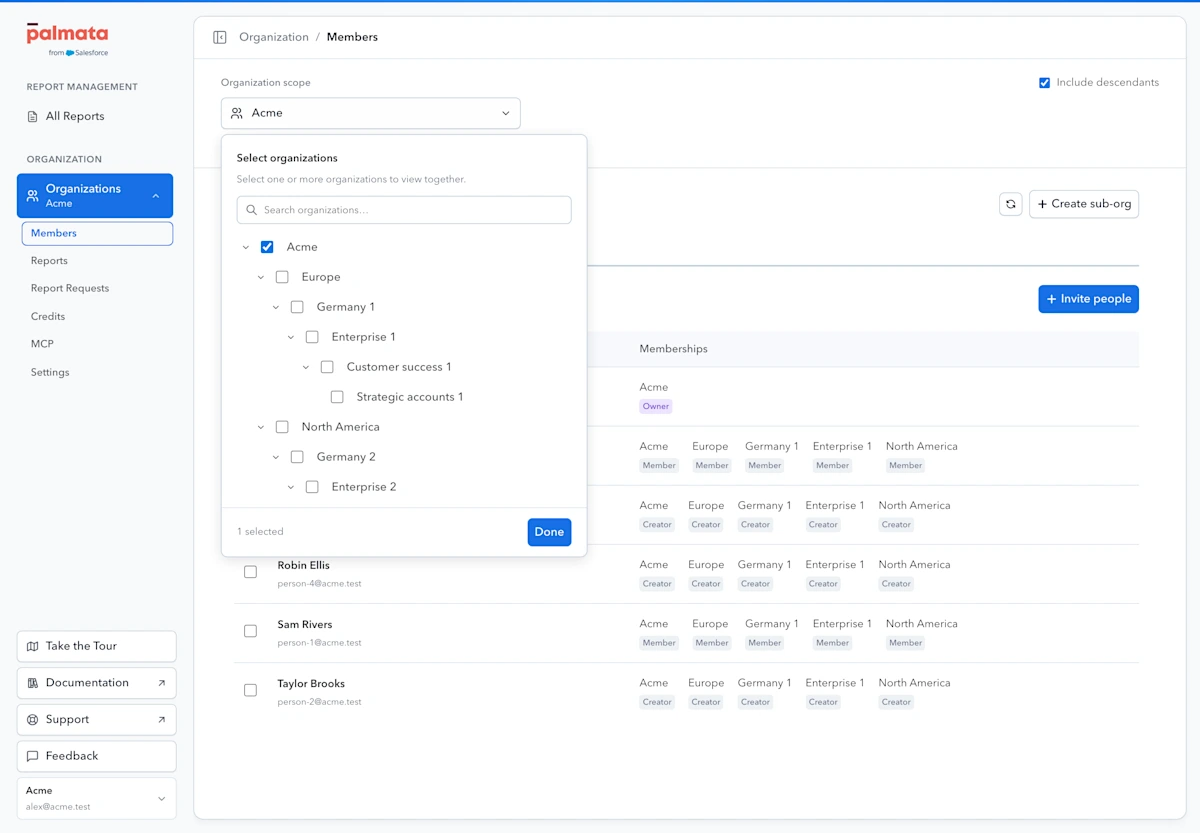Click the Feedback speech bubble icon
Screen dimensions: 1200x833
pyautogui.click(x=33, y=756)
